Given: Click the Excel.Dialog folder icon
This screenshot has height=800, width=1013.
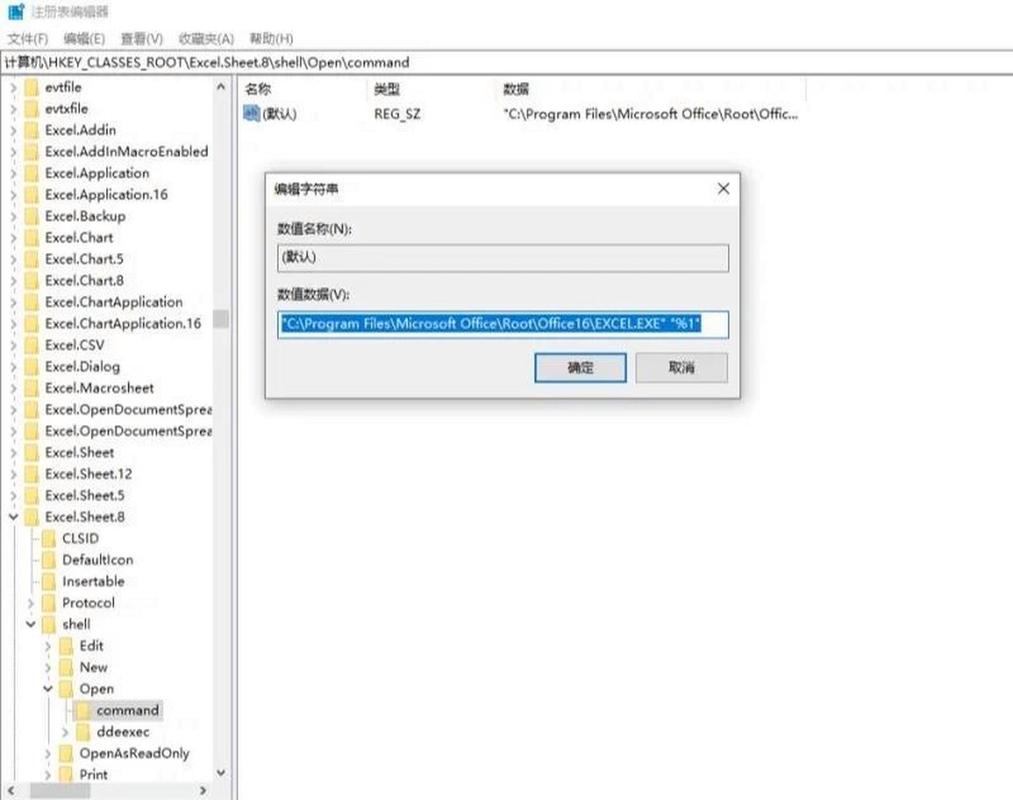Looking at the screenshot, I should tap(32, 367).
